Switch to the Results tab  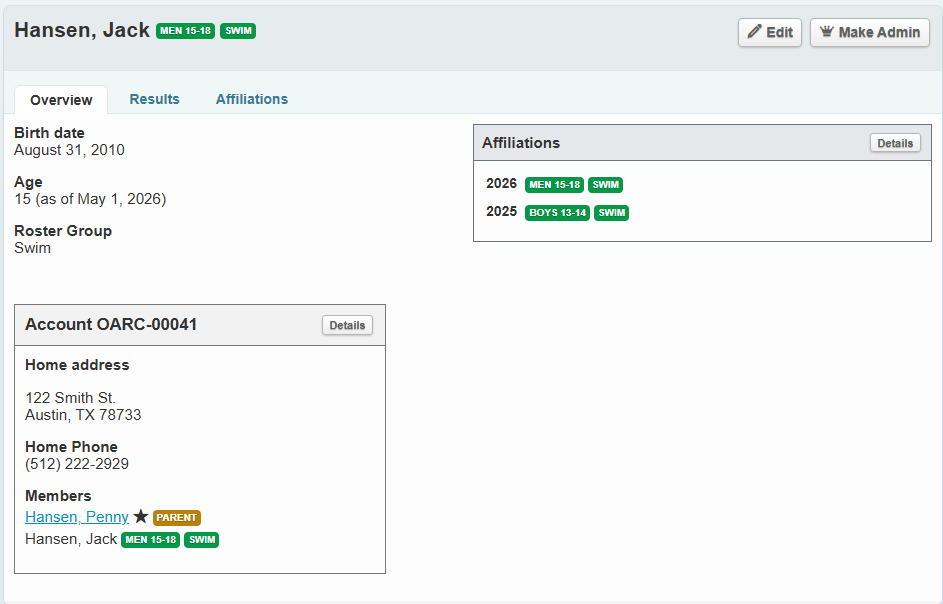click(x=154, y=99)
